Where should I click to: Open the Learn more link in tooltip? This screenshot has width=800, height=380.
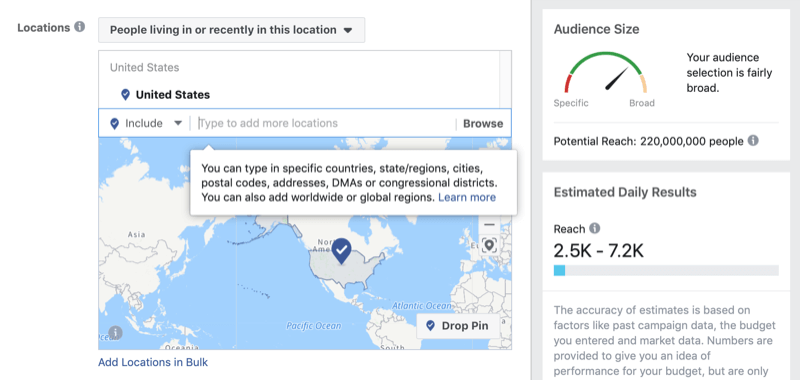click(467, 197)
